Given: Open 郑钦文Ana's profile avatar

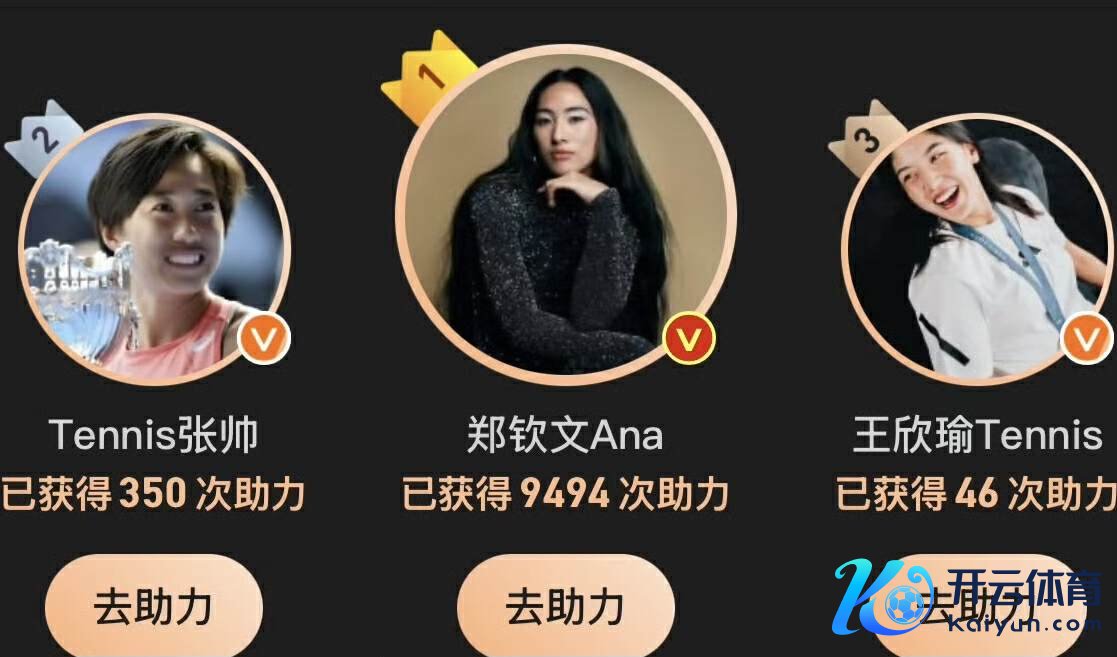Looking at the screenshot, I should (566, 214).
